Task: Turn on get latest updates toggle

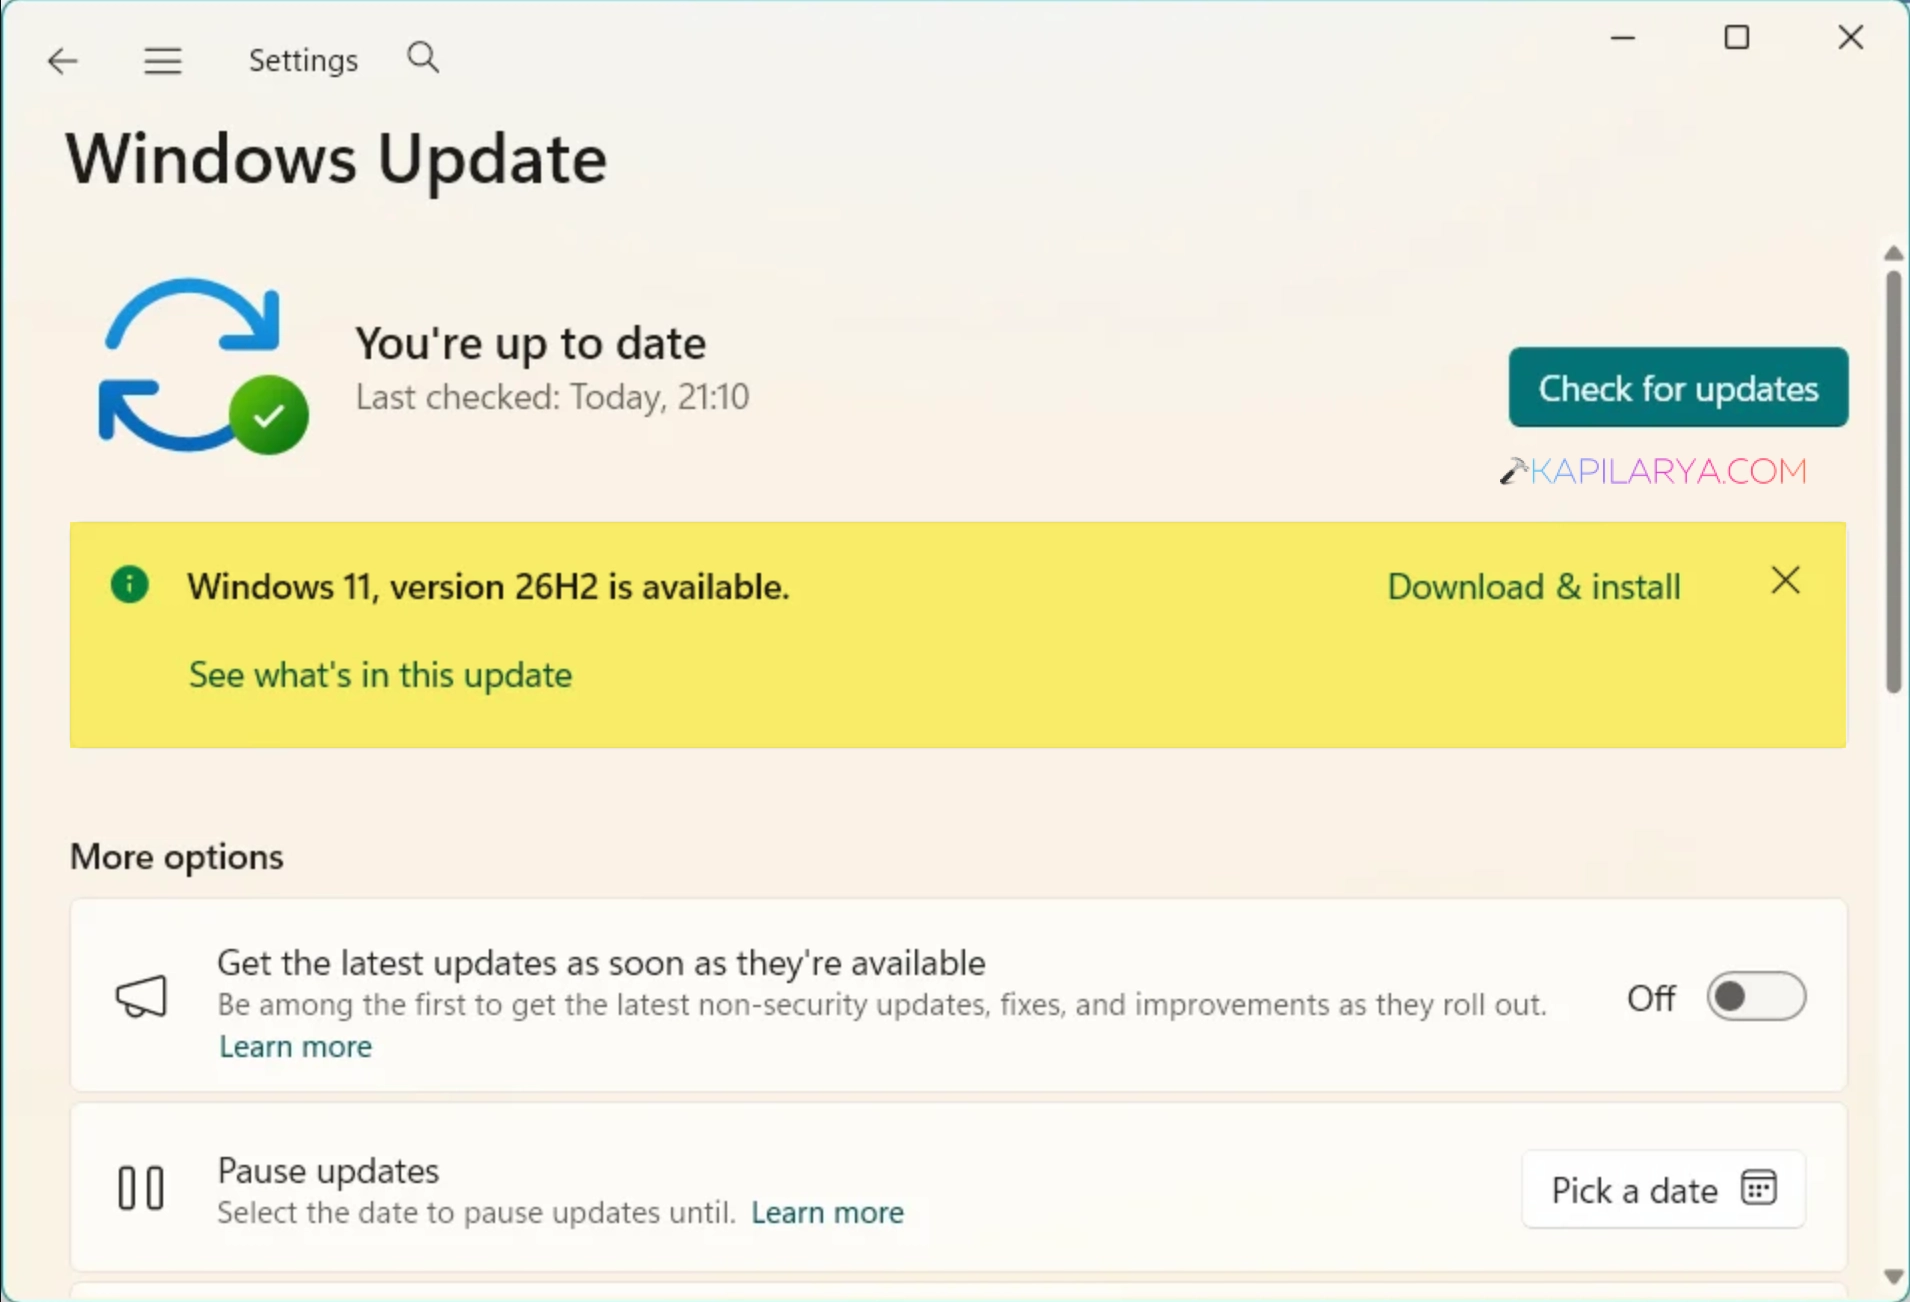Action: coord(1756,996)
